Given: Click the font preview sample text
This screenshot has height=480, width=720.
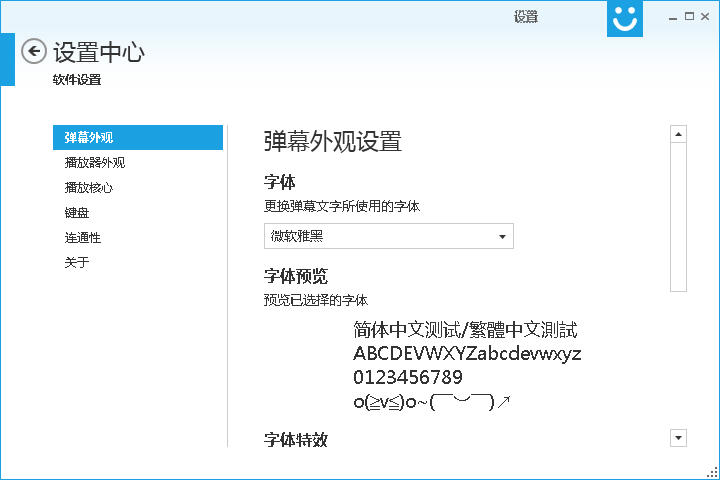Looking at the screenshot, I should click(466, 366).
